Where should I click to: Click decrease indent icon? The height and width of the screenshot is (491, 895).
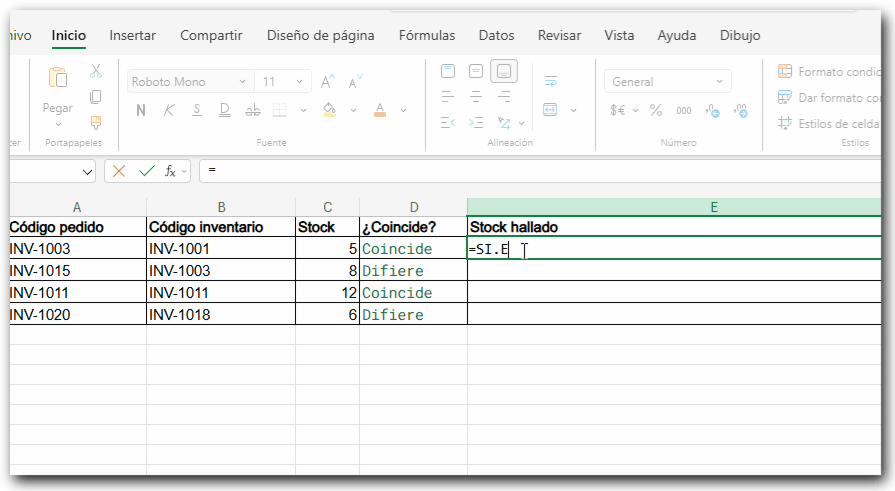pyautogui.click(x=448, y=122)
